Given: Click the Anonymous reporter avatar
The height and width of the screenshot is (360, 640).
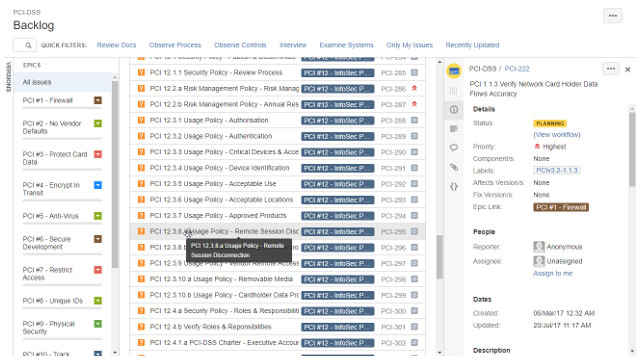Looking at the screenshot, I should [x=539, y=247].
